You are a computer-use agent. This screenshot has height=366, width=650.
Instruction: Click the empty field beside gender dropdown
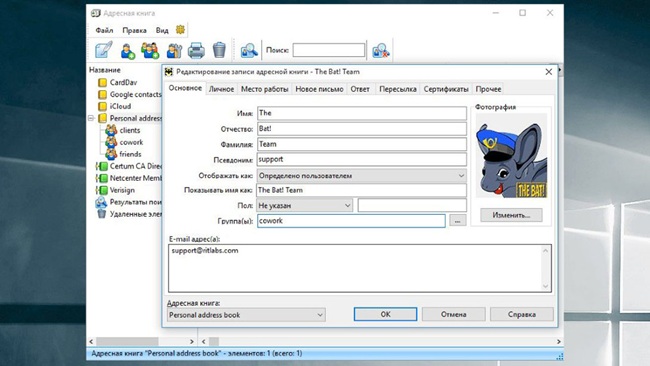412,205
